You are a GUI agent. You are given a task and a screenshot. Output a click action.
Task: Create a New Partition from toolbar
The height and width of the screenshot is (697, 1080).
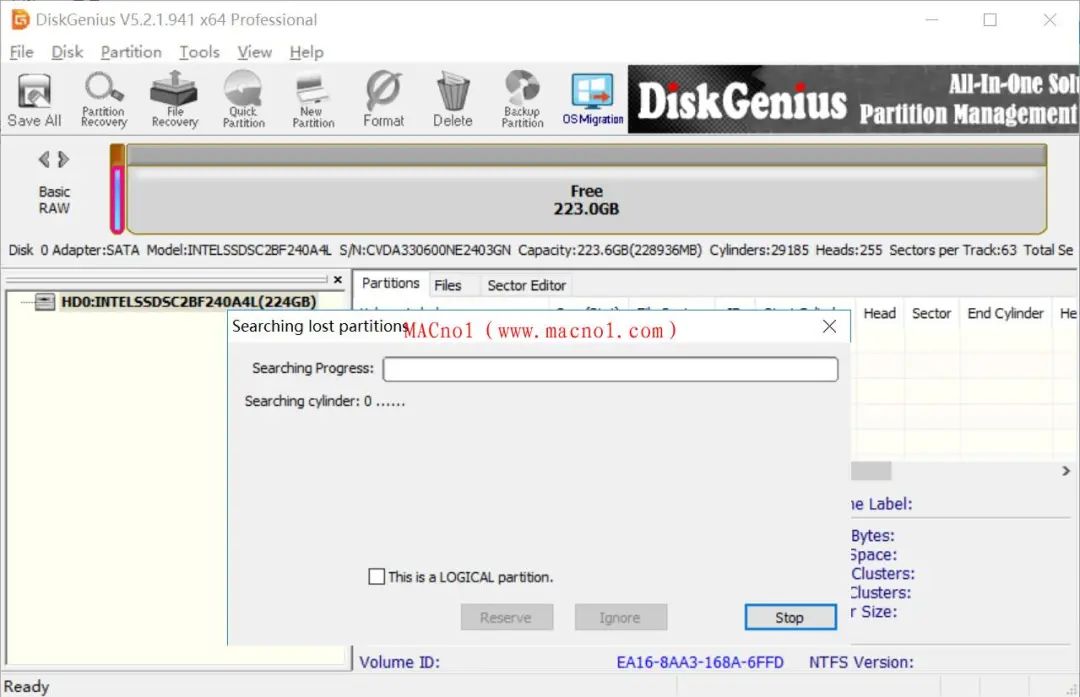313,100
